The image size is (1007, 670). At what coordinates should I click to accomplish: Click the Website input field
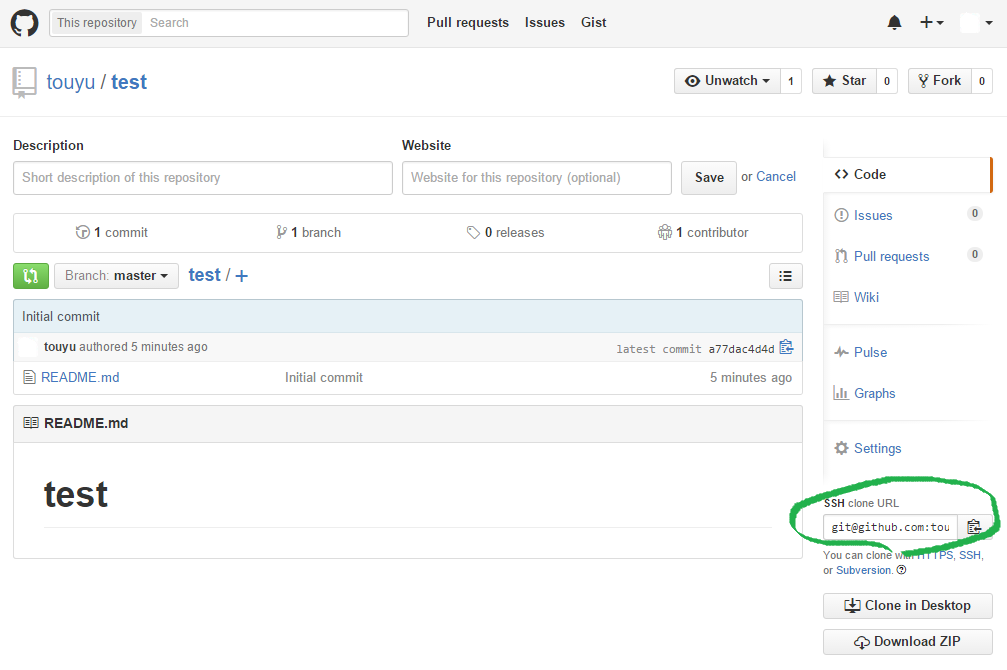click(536, 178)
